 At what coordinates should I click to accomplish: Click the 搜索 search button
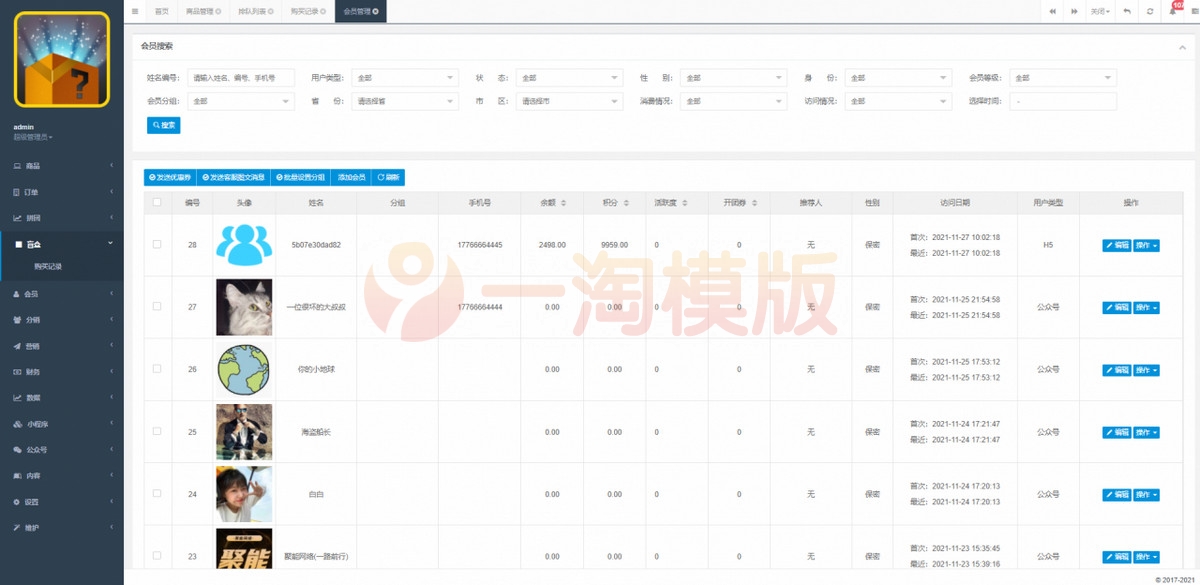pyautogui.click(x=162, y=125)
